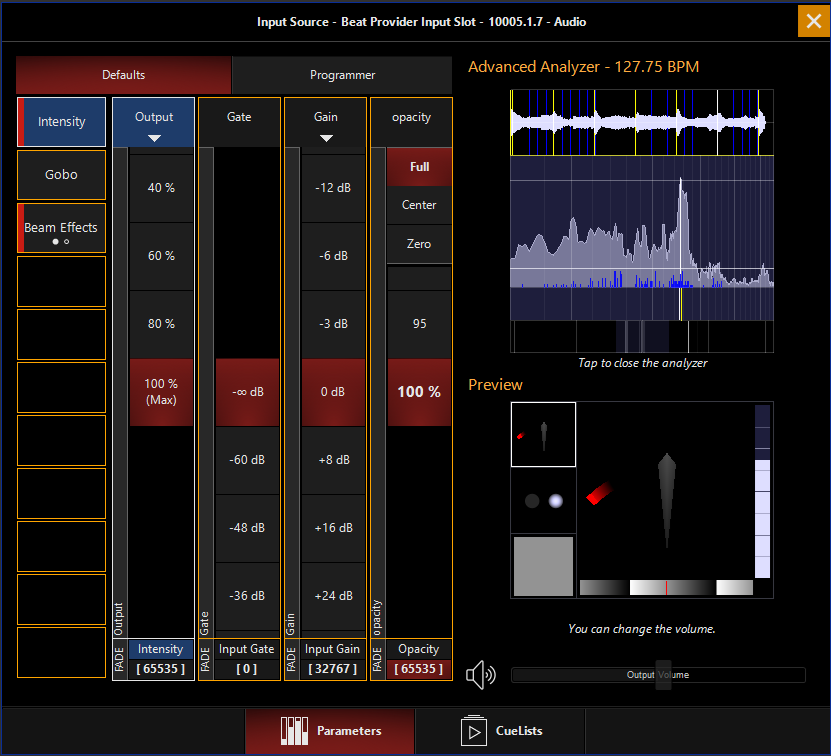Set gain to -6 dB
Image resolution: width=831 pixels, height=756 pixels.
333,256
